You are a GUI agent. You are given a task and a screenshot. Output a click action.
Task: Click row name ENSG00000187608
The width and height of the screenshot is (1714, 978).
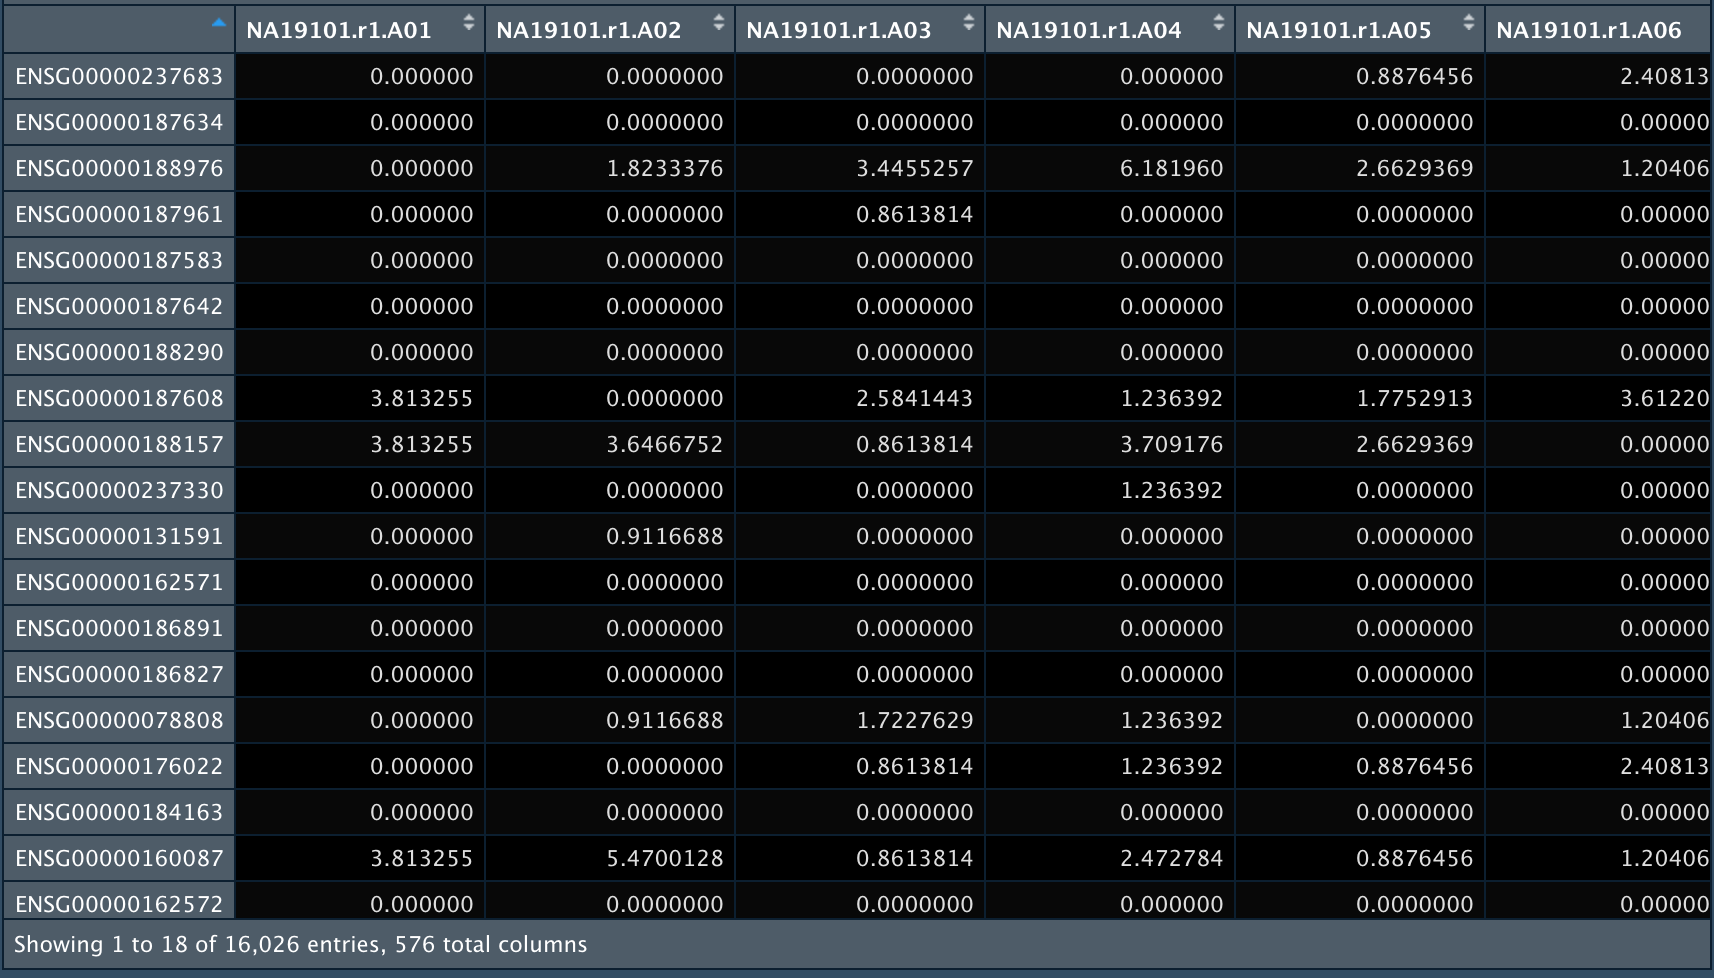coord(119,398)
